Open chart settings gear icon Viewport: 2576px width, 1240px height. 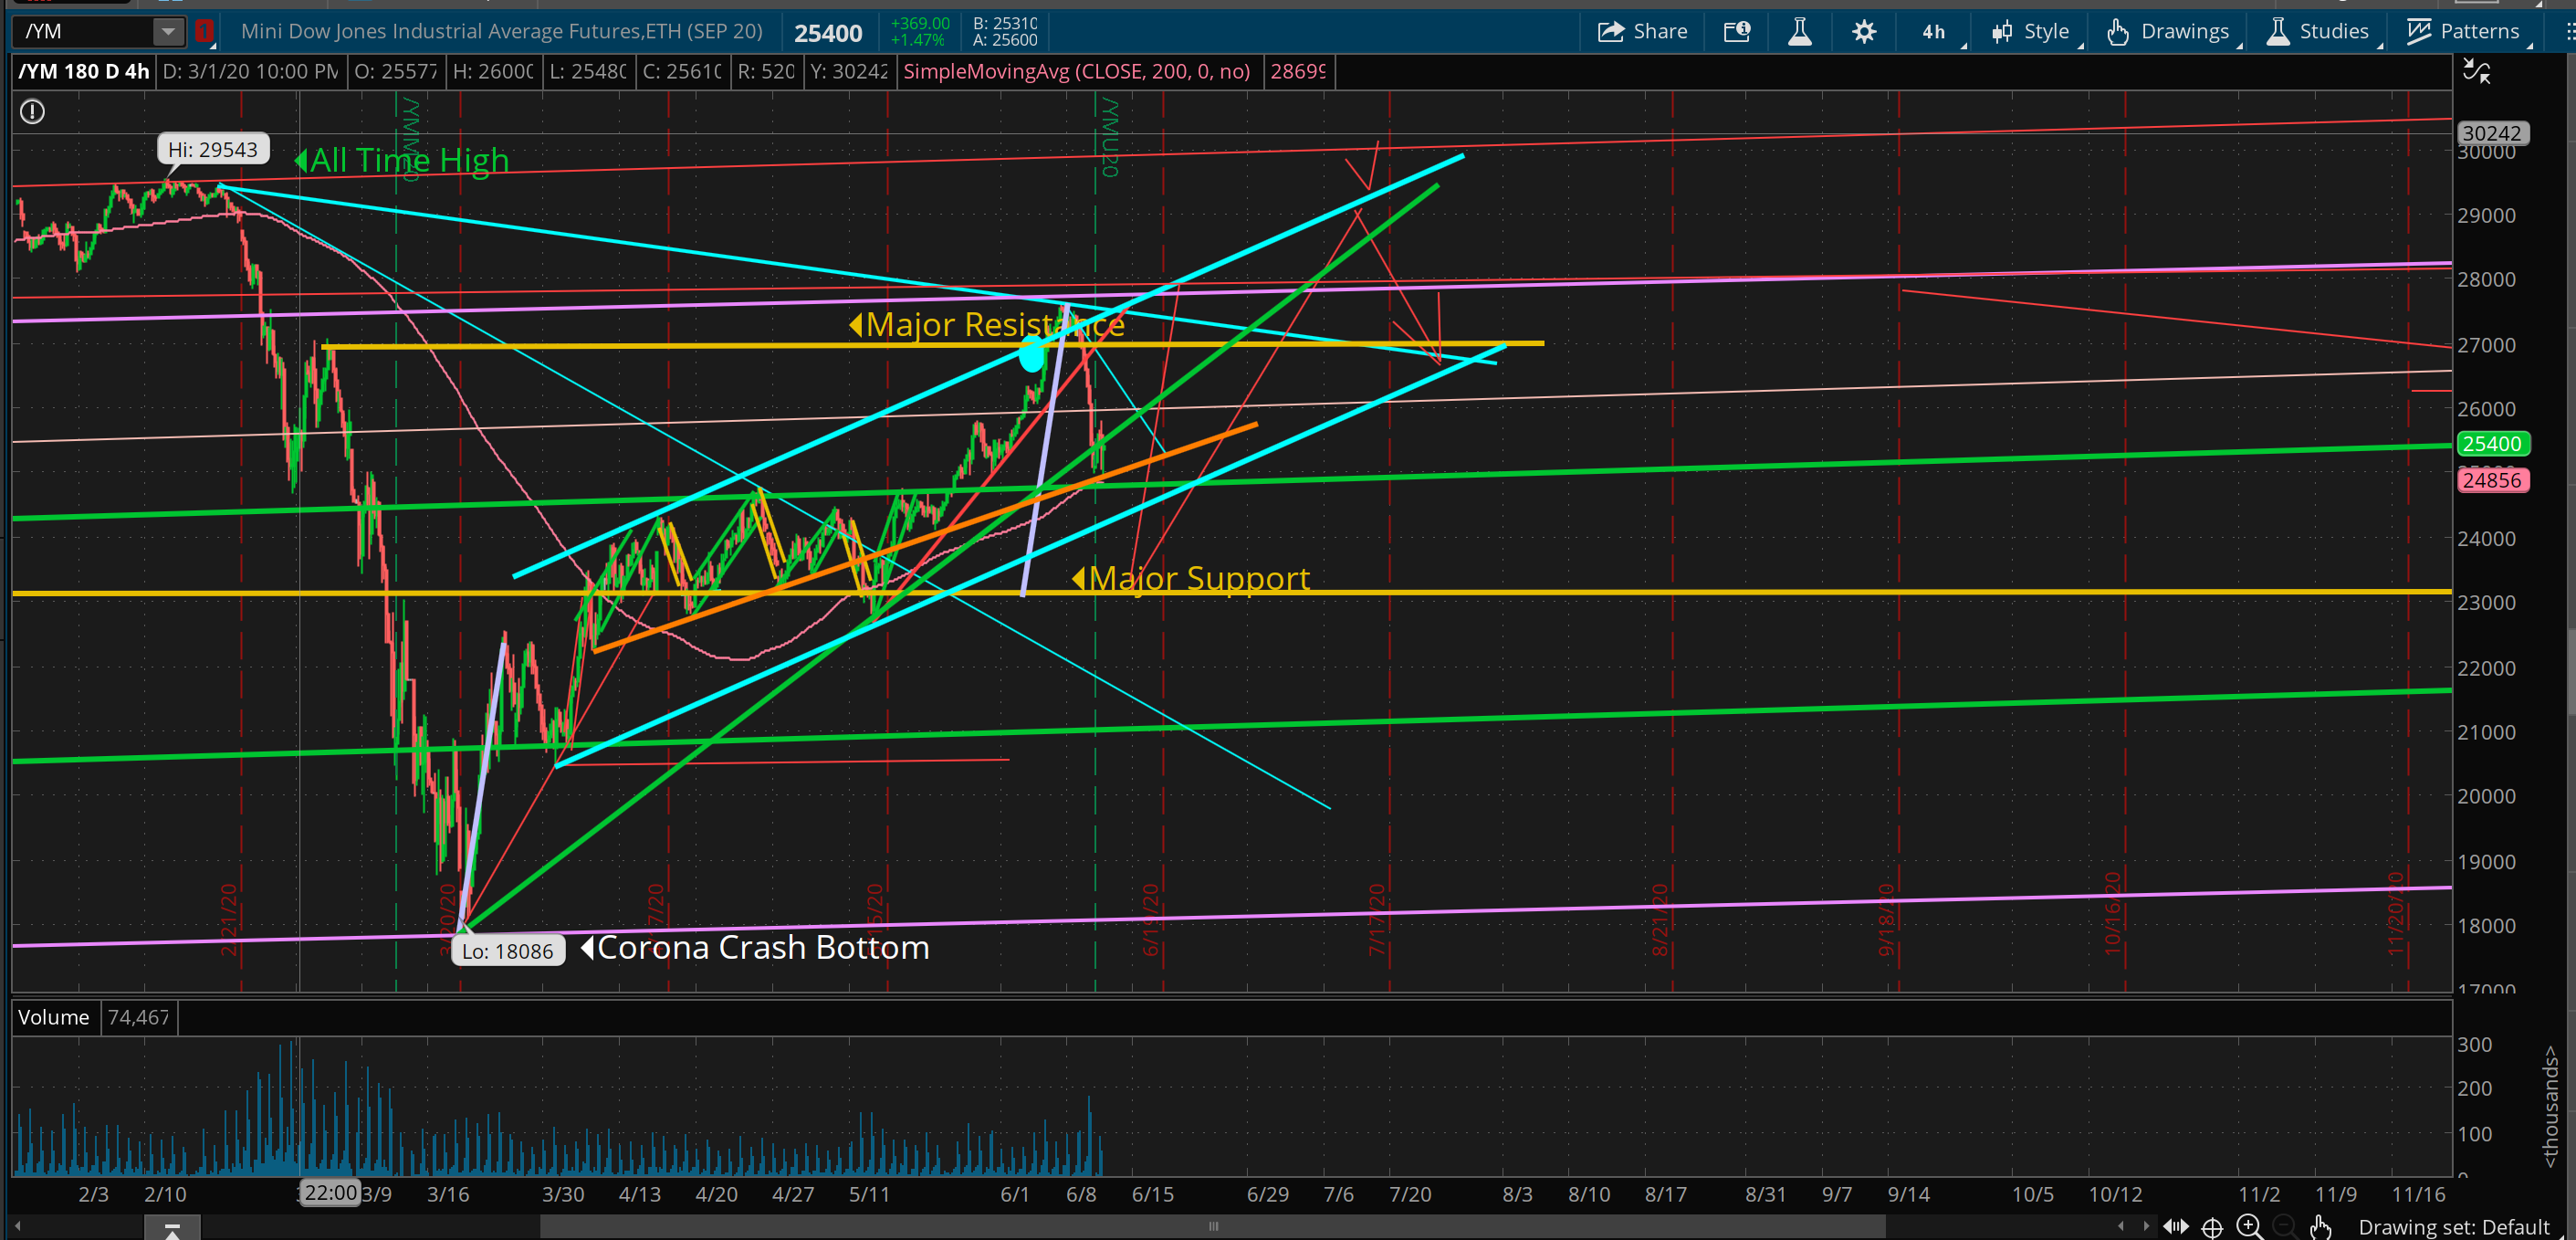1863,31
